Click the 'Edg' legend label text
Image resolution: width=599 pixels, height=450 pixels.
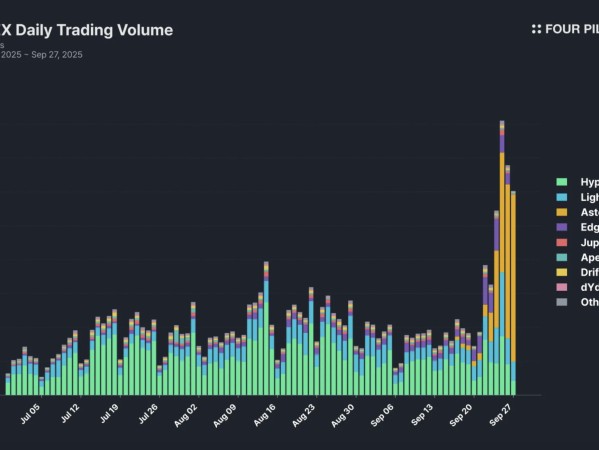(589, 227)
